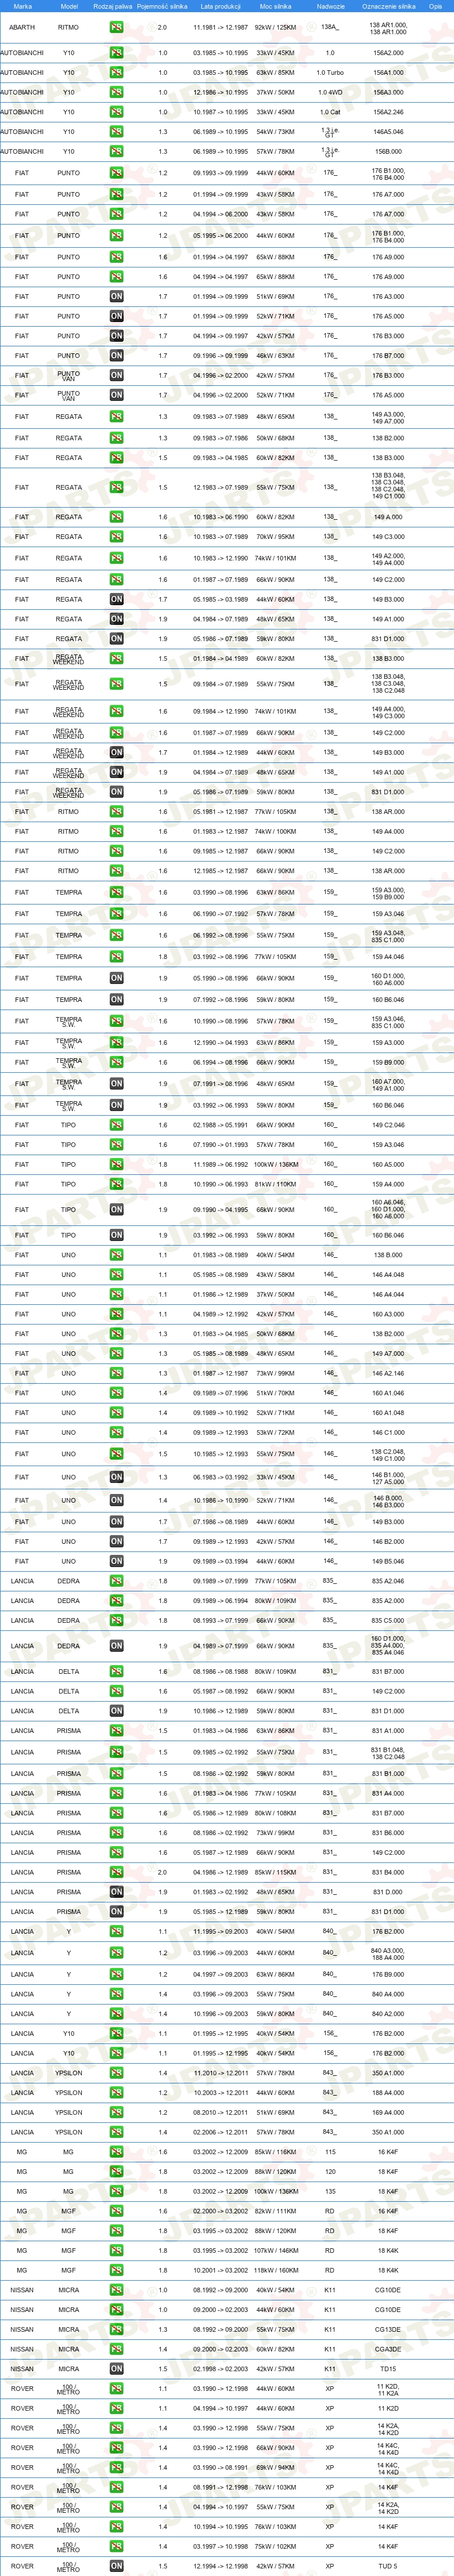Click petrol icon in LANCIA YPSILON 188 A4.000 row
The height and width of the screenshot is (2576, 454).
tap(117, 2092)
